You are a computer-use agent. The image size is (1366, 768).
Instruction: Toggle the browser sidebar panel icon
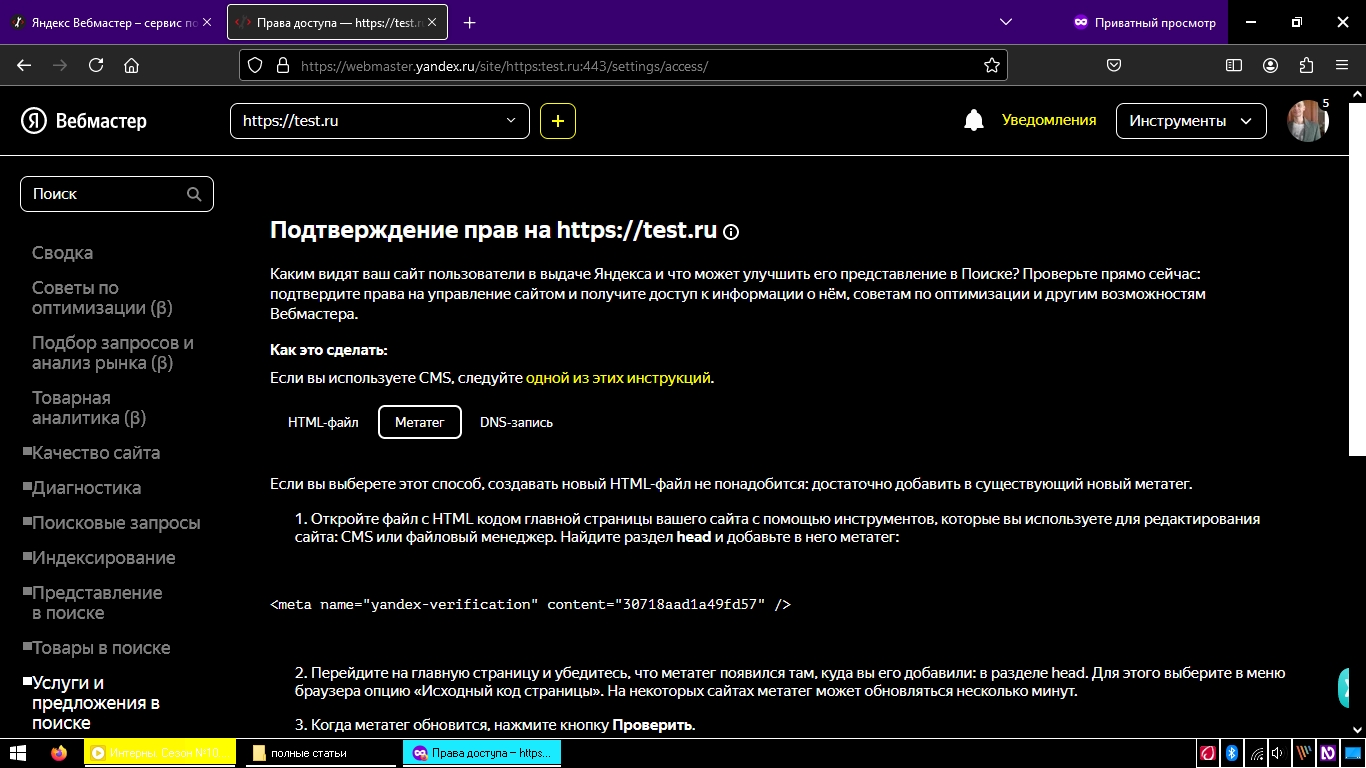[1234, 65]
